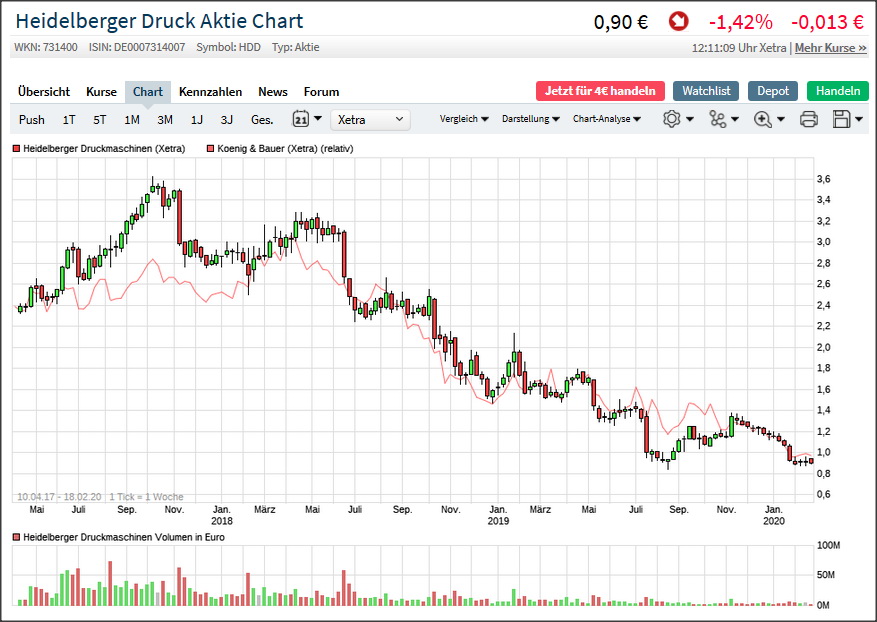This screenshot has height=622, width=877.
Task: Click the 10.04.17 - 18.02.20 date range label
Action: [59, 497]
